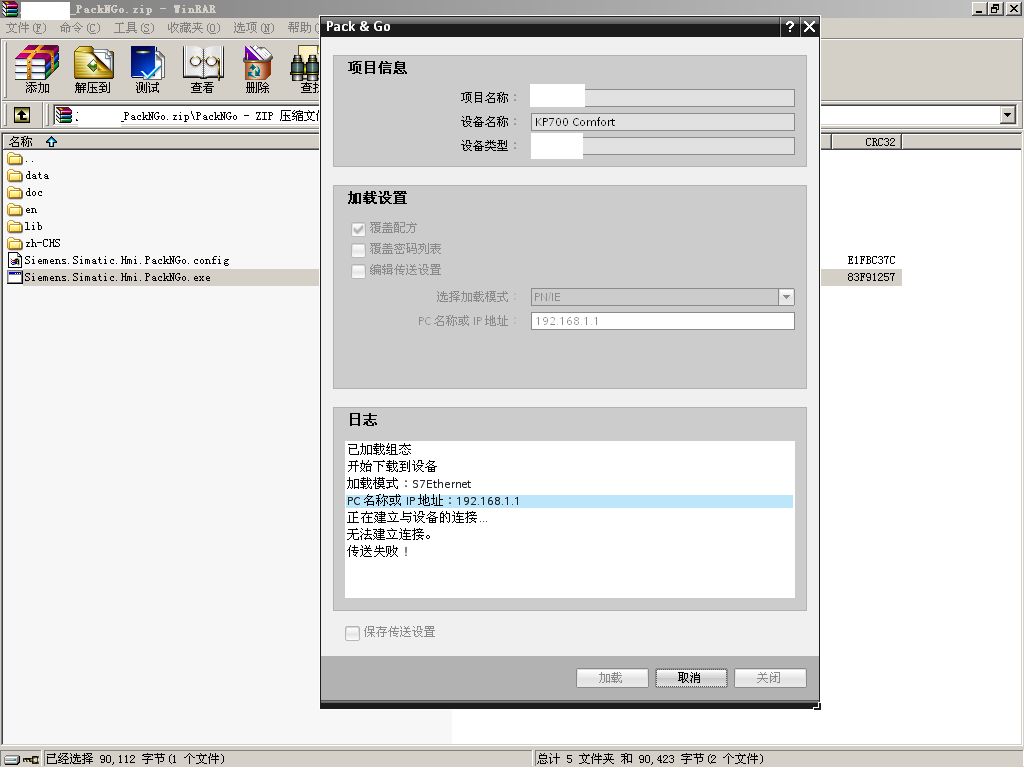Select log line 已加载组态
The height and width of the screenshot is (768, 1024).
click(379, 449)
